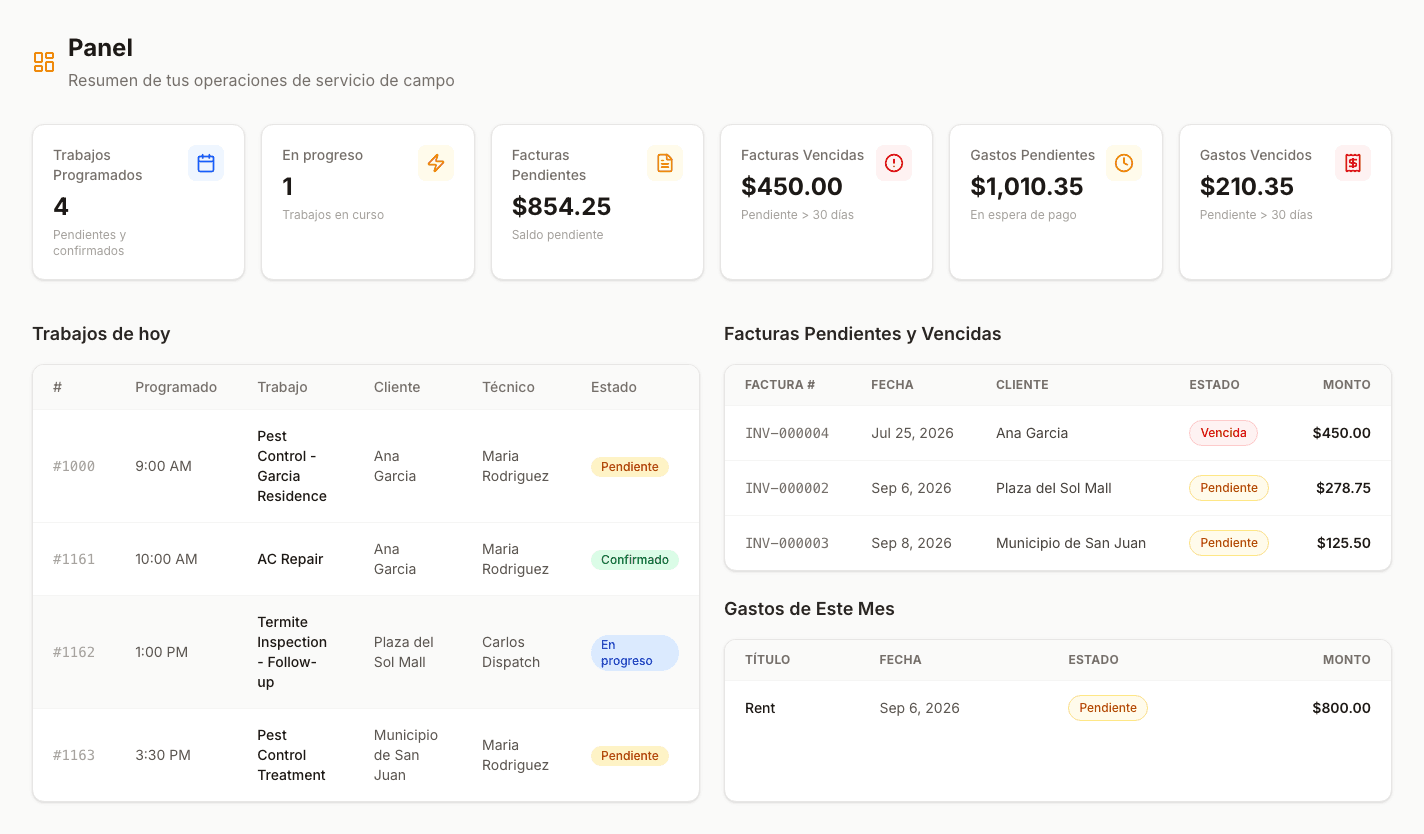Click Pendiente badge for Municipio de San Juan invoice
1424x834 pixels.
pyautogui.click(x=1229, y=543)
